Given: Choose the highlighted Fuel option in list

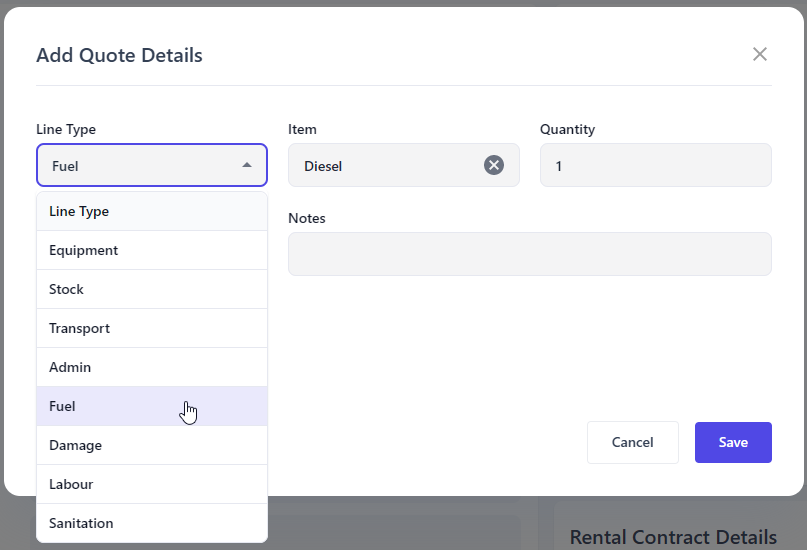Looking at the screenshot, I should coord(63,406).
